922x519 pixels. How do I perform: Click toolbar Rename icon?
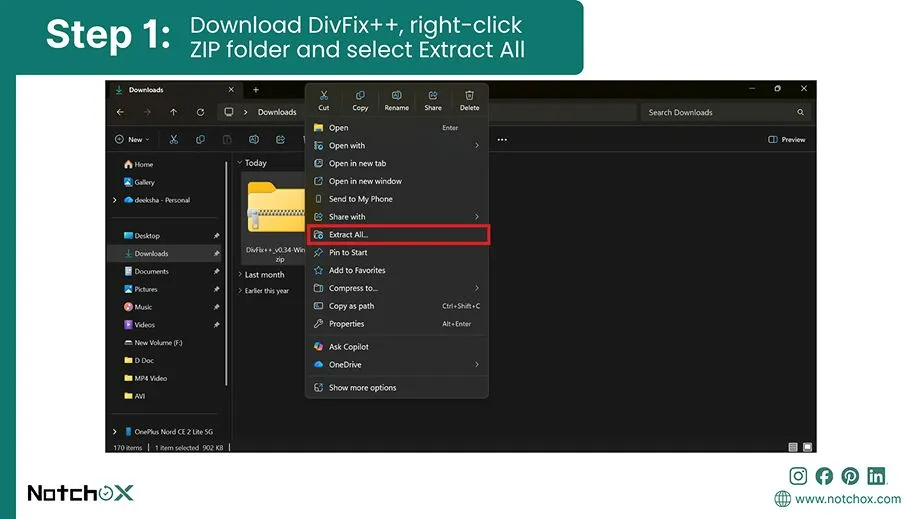coord(253,139)
